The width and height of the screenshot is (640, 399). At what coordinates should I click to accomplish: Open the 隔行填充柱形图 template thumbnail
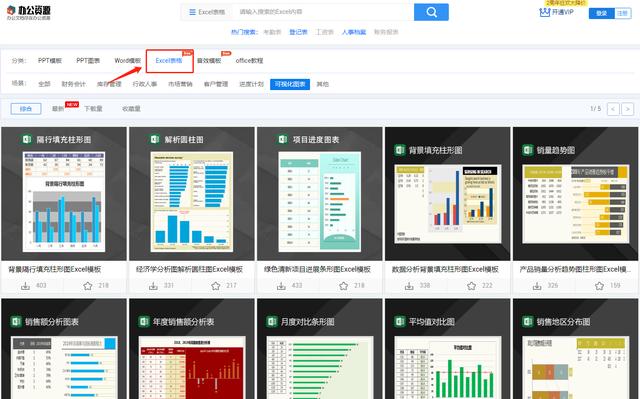click(x=64, y=194)
